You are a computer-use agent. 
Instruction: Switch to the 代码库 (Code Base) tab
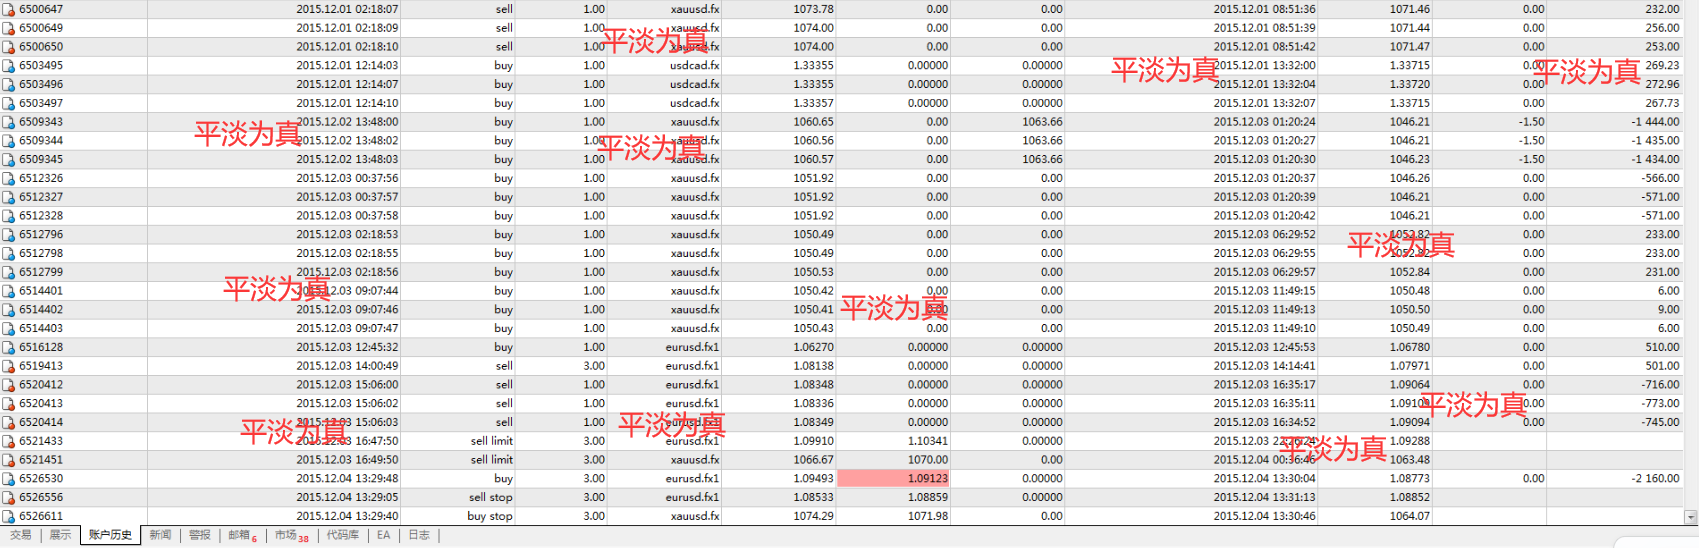tap(342, 536)
